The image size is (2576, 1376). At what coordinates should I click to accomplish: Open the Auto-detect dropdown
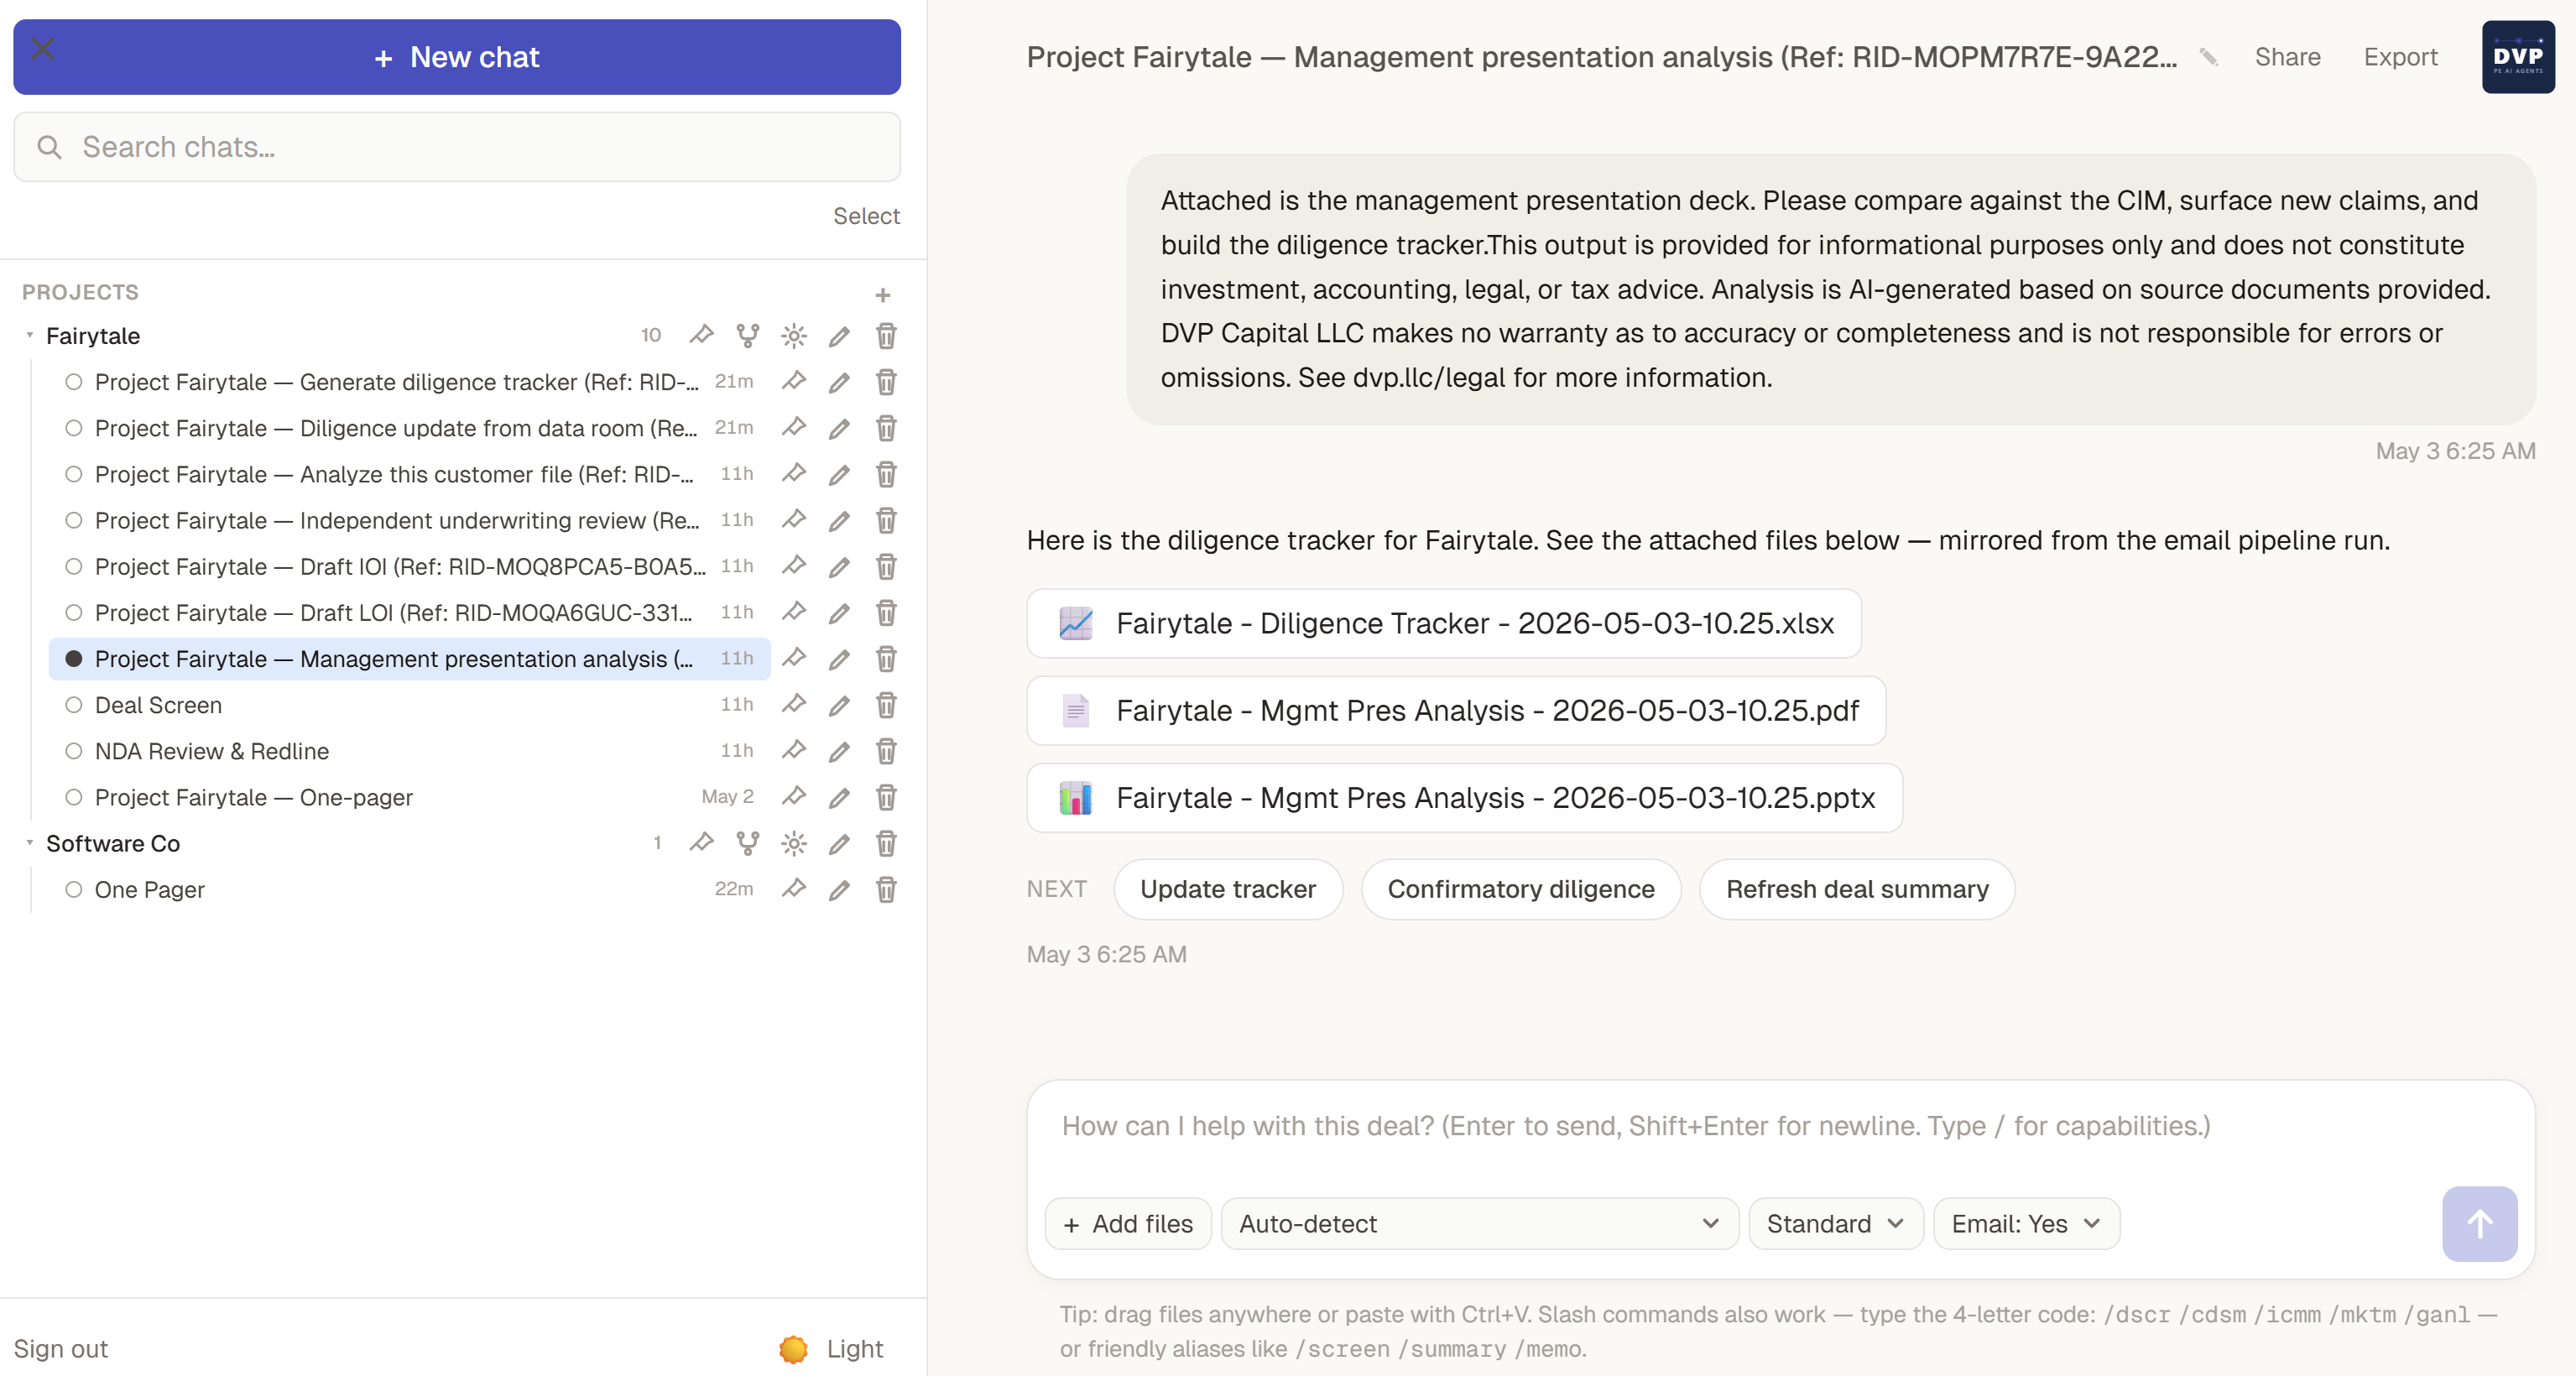1479,1224
